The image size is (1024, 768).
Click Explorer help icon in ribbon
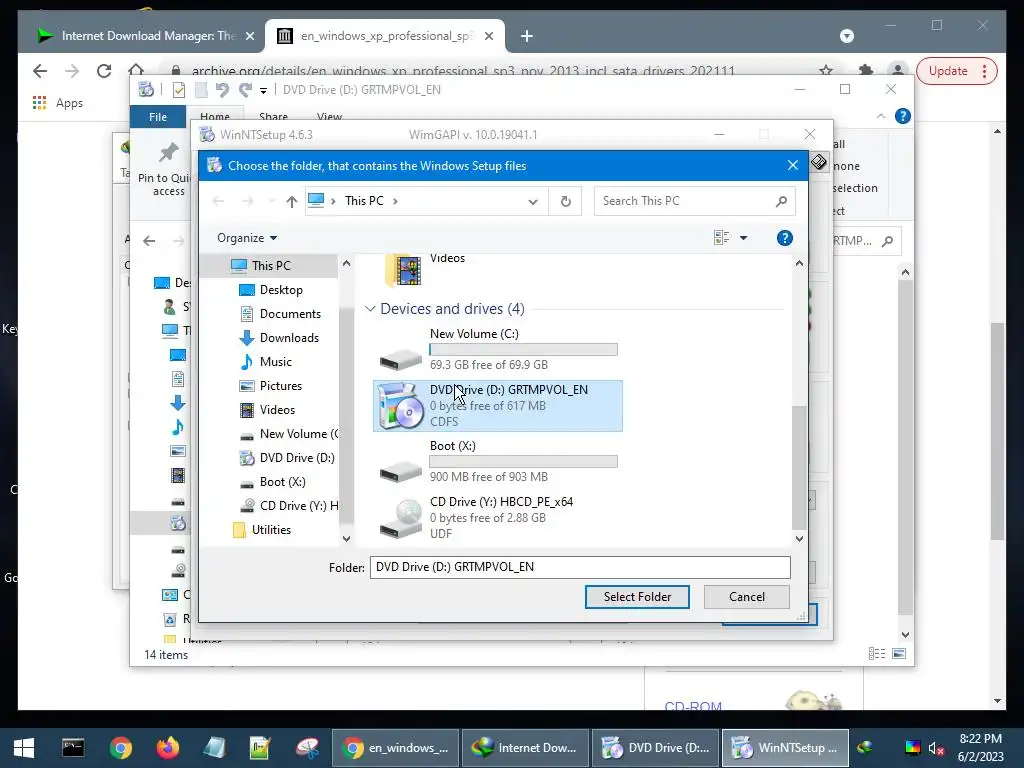[x=903, y=116]
